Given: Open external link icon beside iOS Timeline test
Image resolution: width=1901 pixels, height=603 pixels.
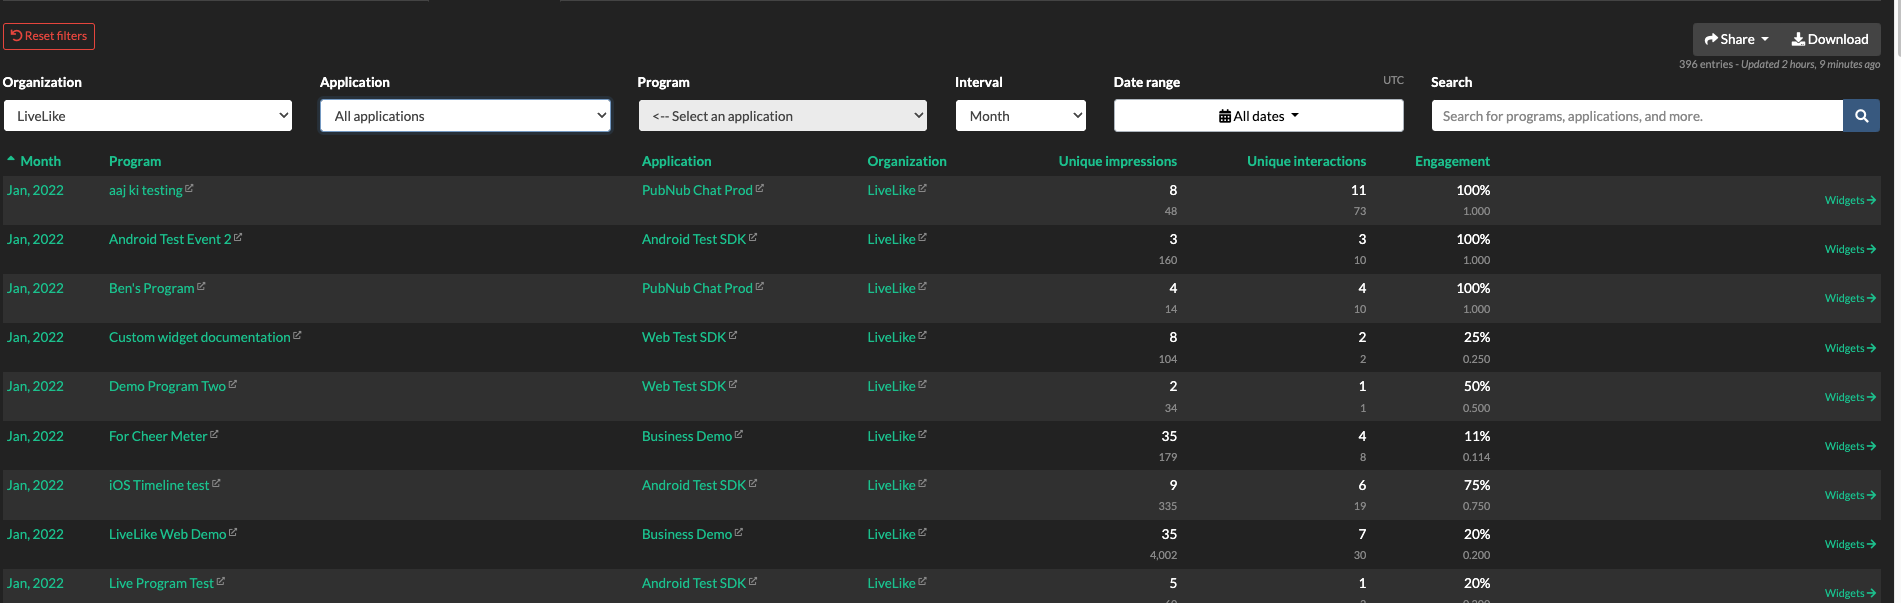Looking at the screenshot, I should coord(216,483).
